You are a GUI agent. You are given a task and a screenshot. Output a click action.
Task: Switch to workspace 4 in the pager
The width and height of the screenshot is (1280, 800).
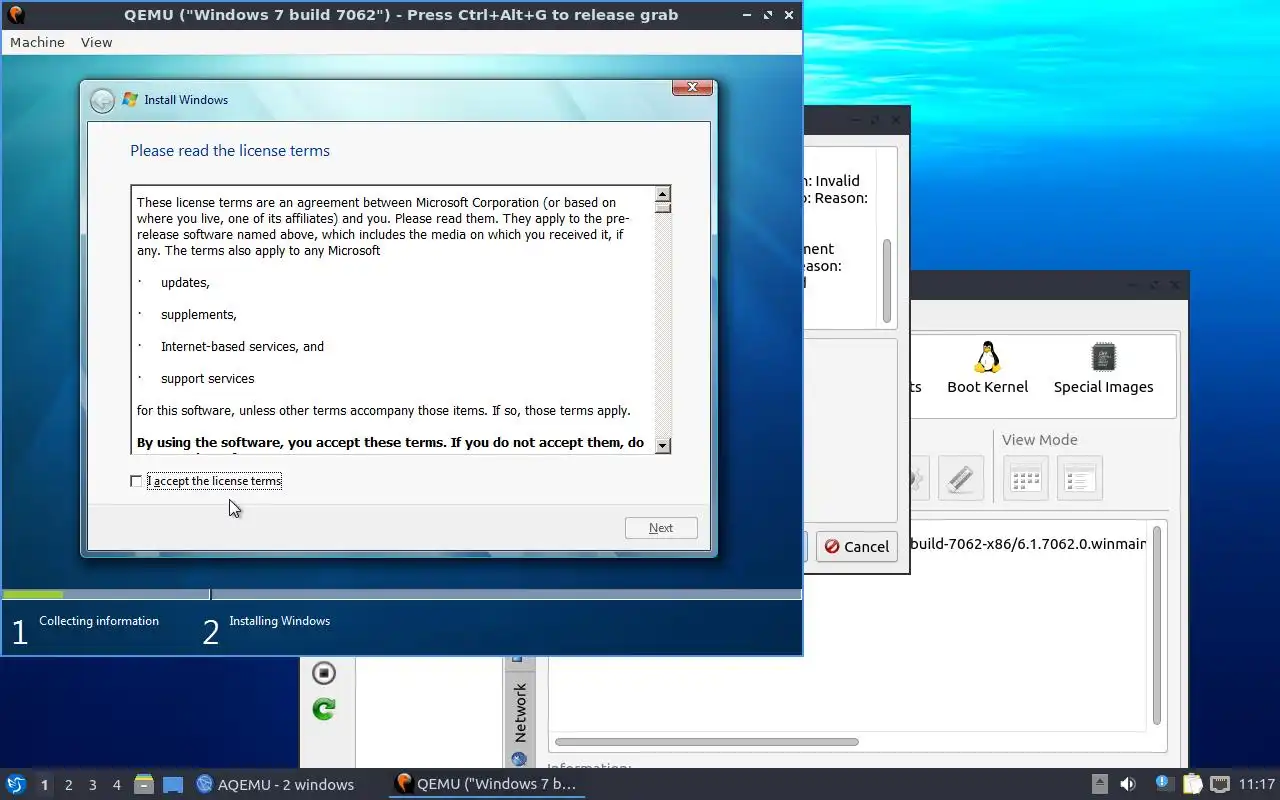pyautogui.click(x=116, y=785)
